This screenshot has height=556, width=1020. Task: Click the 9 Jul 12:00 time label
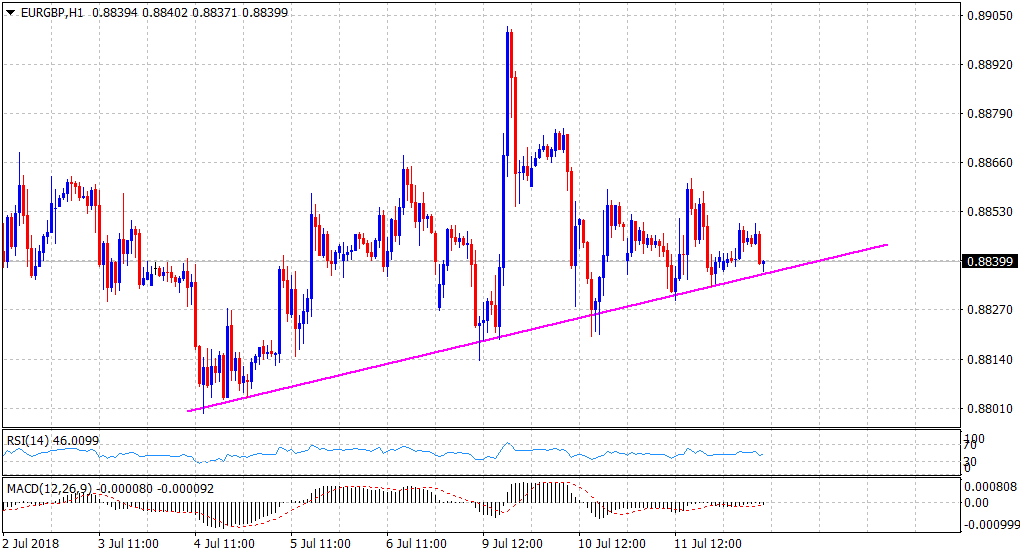pyautogui.click(x=513, y=543)
